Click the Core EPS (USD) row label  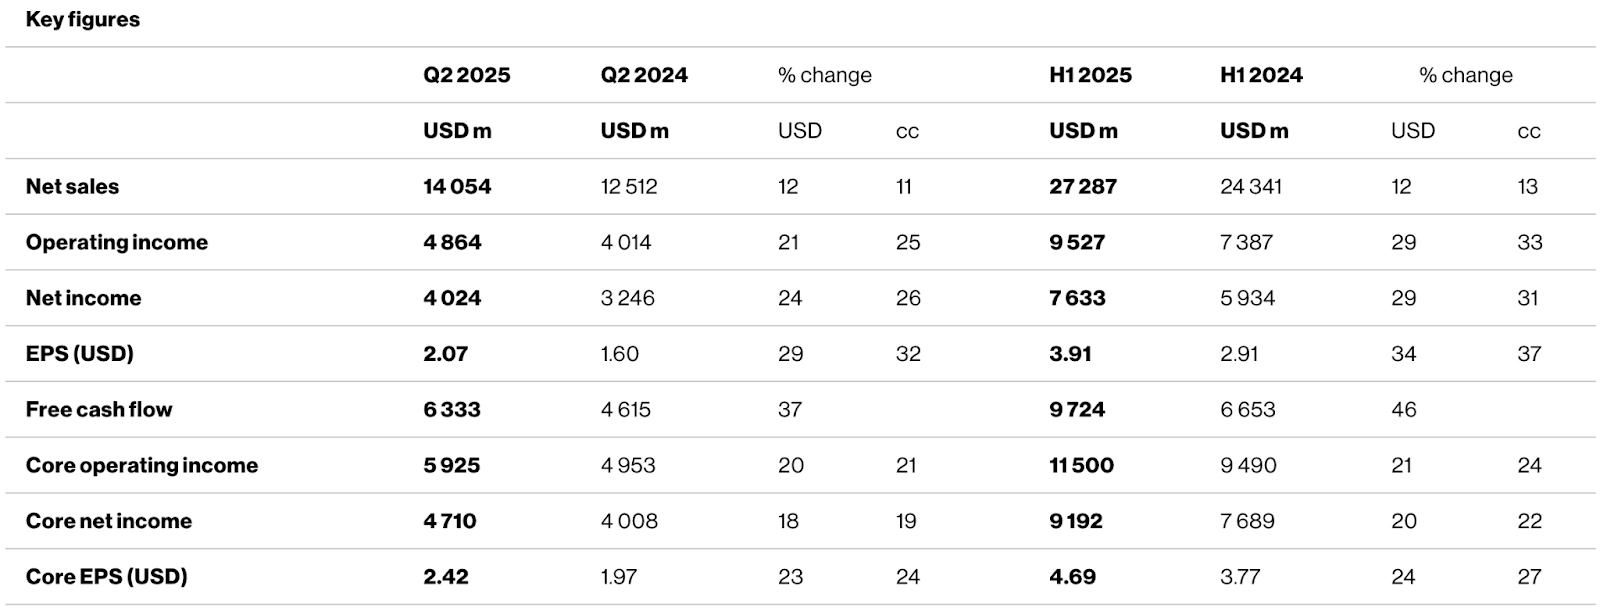(x=106, y=577)
